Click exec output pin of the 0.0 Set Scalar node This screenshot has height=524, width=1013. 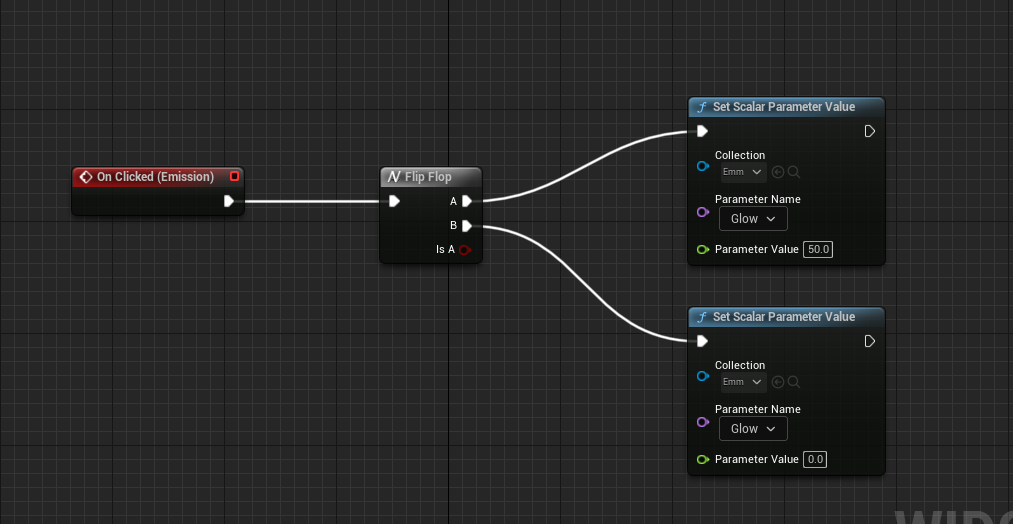pos(870,341)
